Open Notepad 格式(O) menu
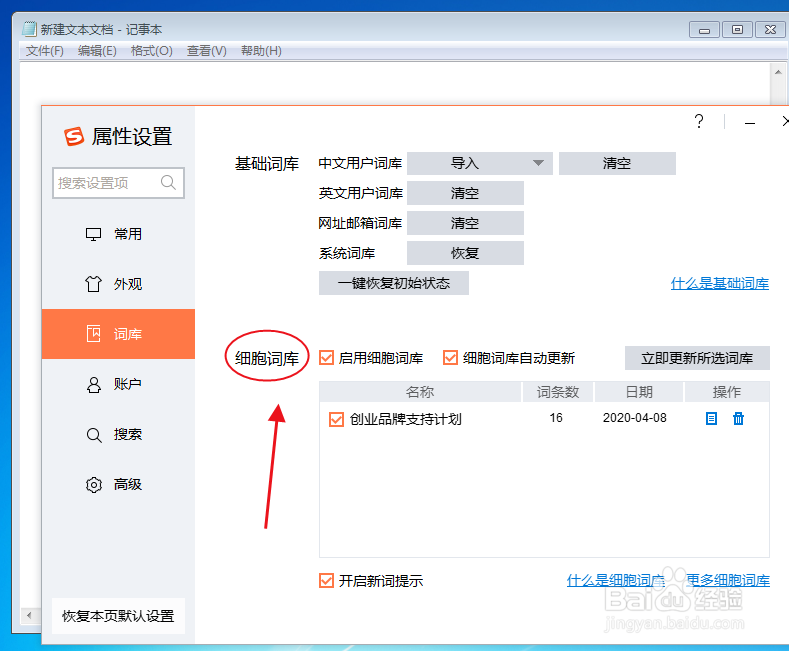 [x=151, y=51]
